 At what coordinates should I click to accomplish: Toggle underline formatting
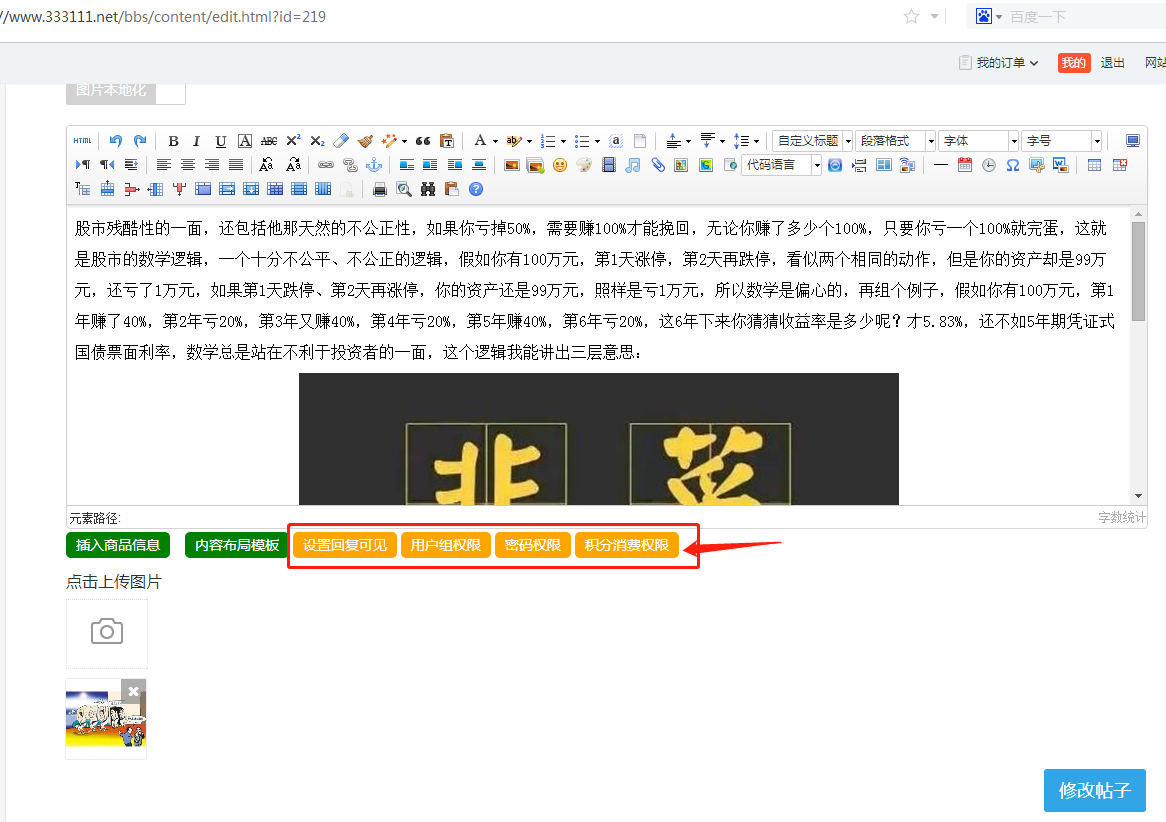click(221, 141)
